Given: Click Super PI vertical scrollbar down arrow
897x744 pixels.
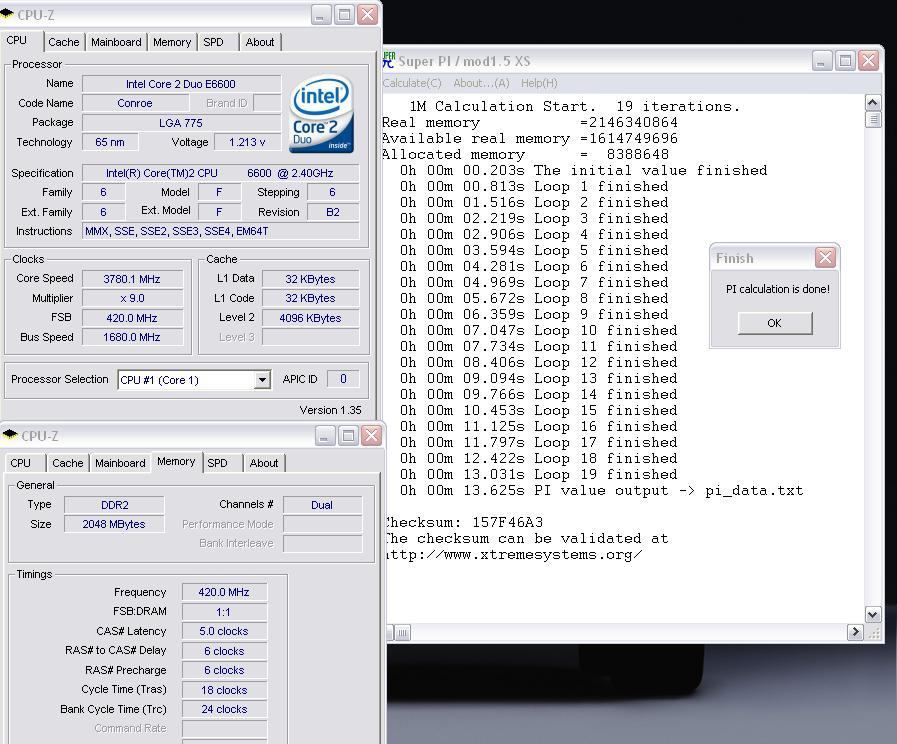Looking at the screenshot, I should pos(872,615).
